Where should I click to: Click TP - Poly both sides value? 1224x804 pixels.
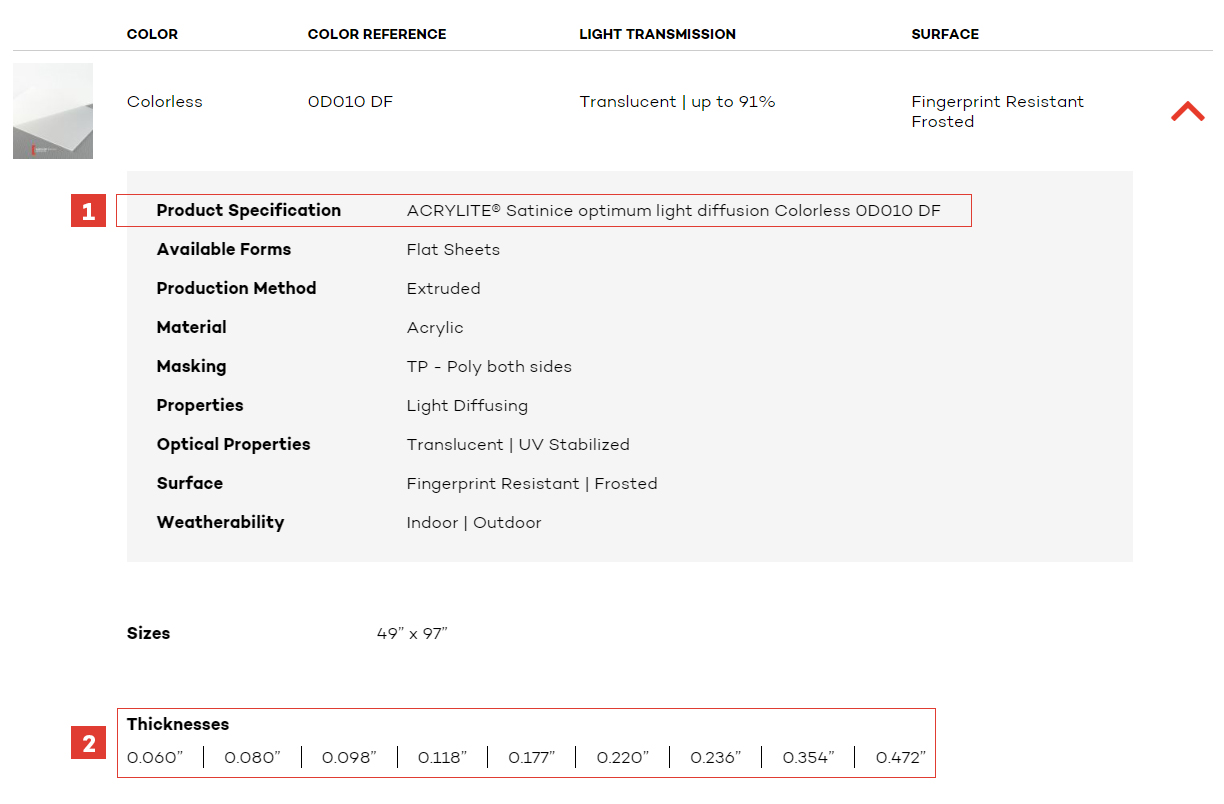(489, 367)
